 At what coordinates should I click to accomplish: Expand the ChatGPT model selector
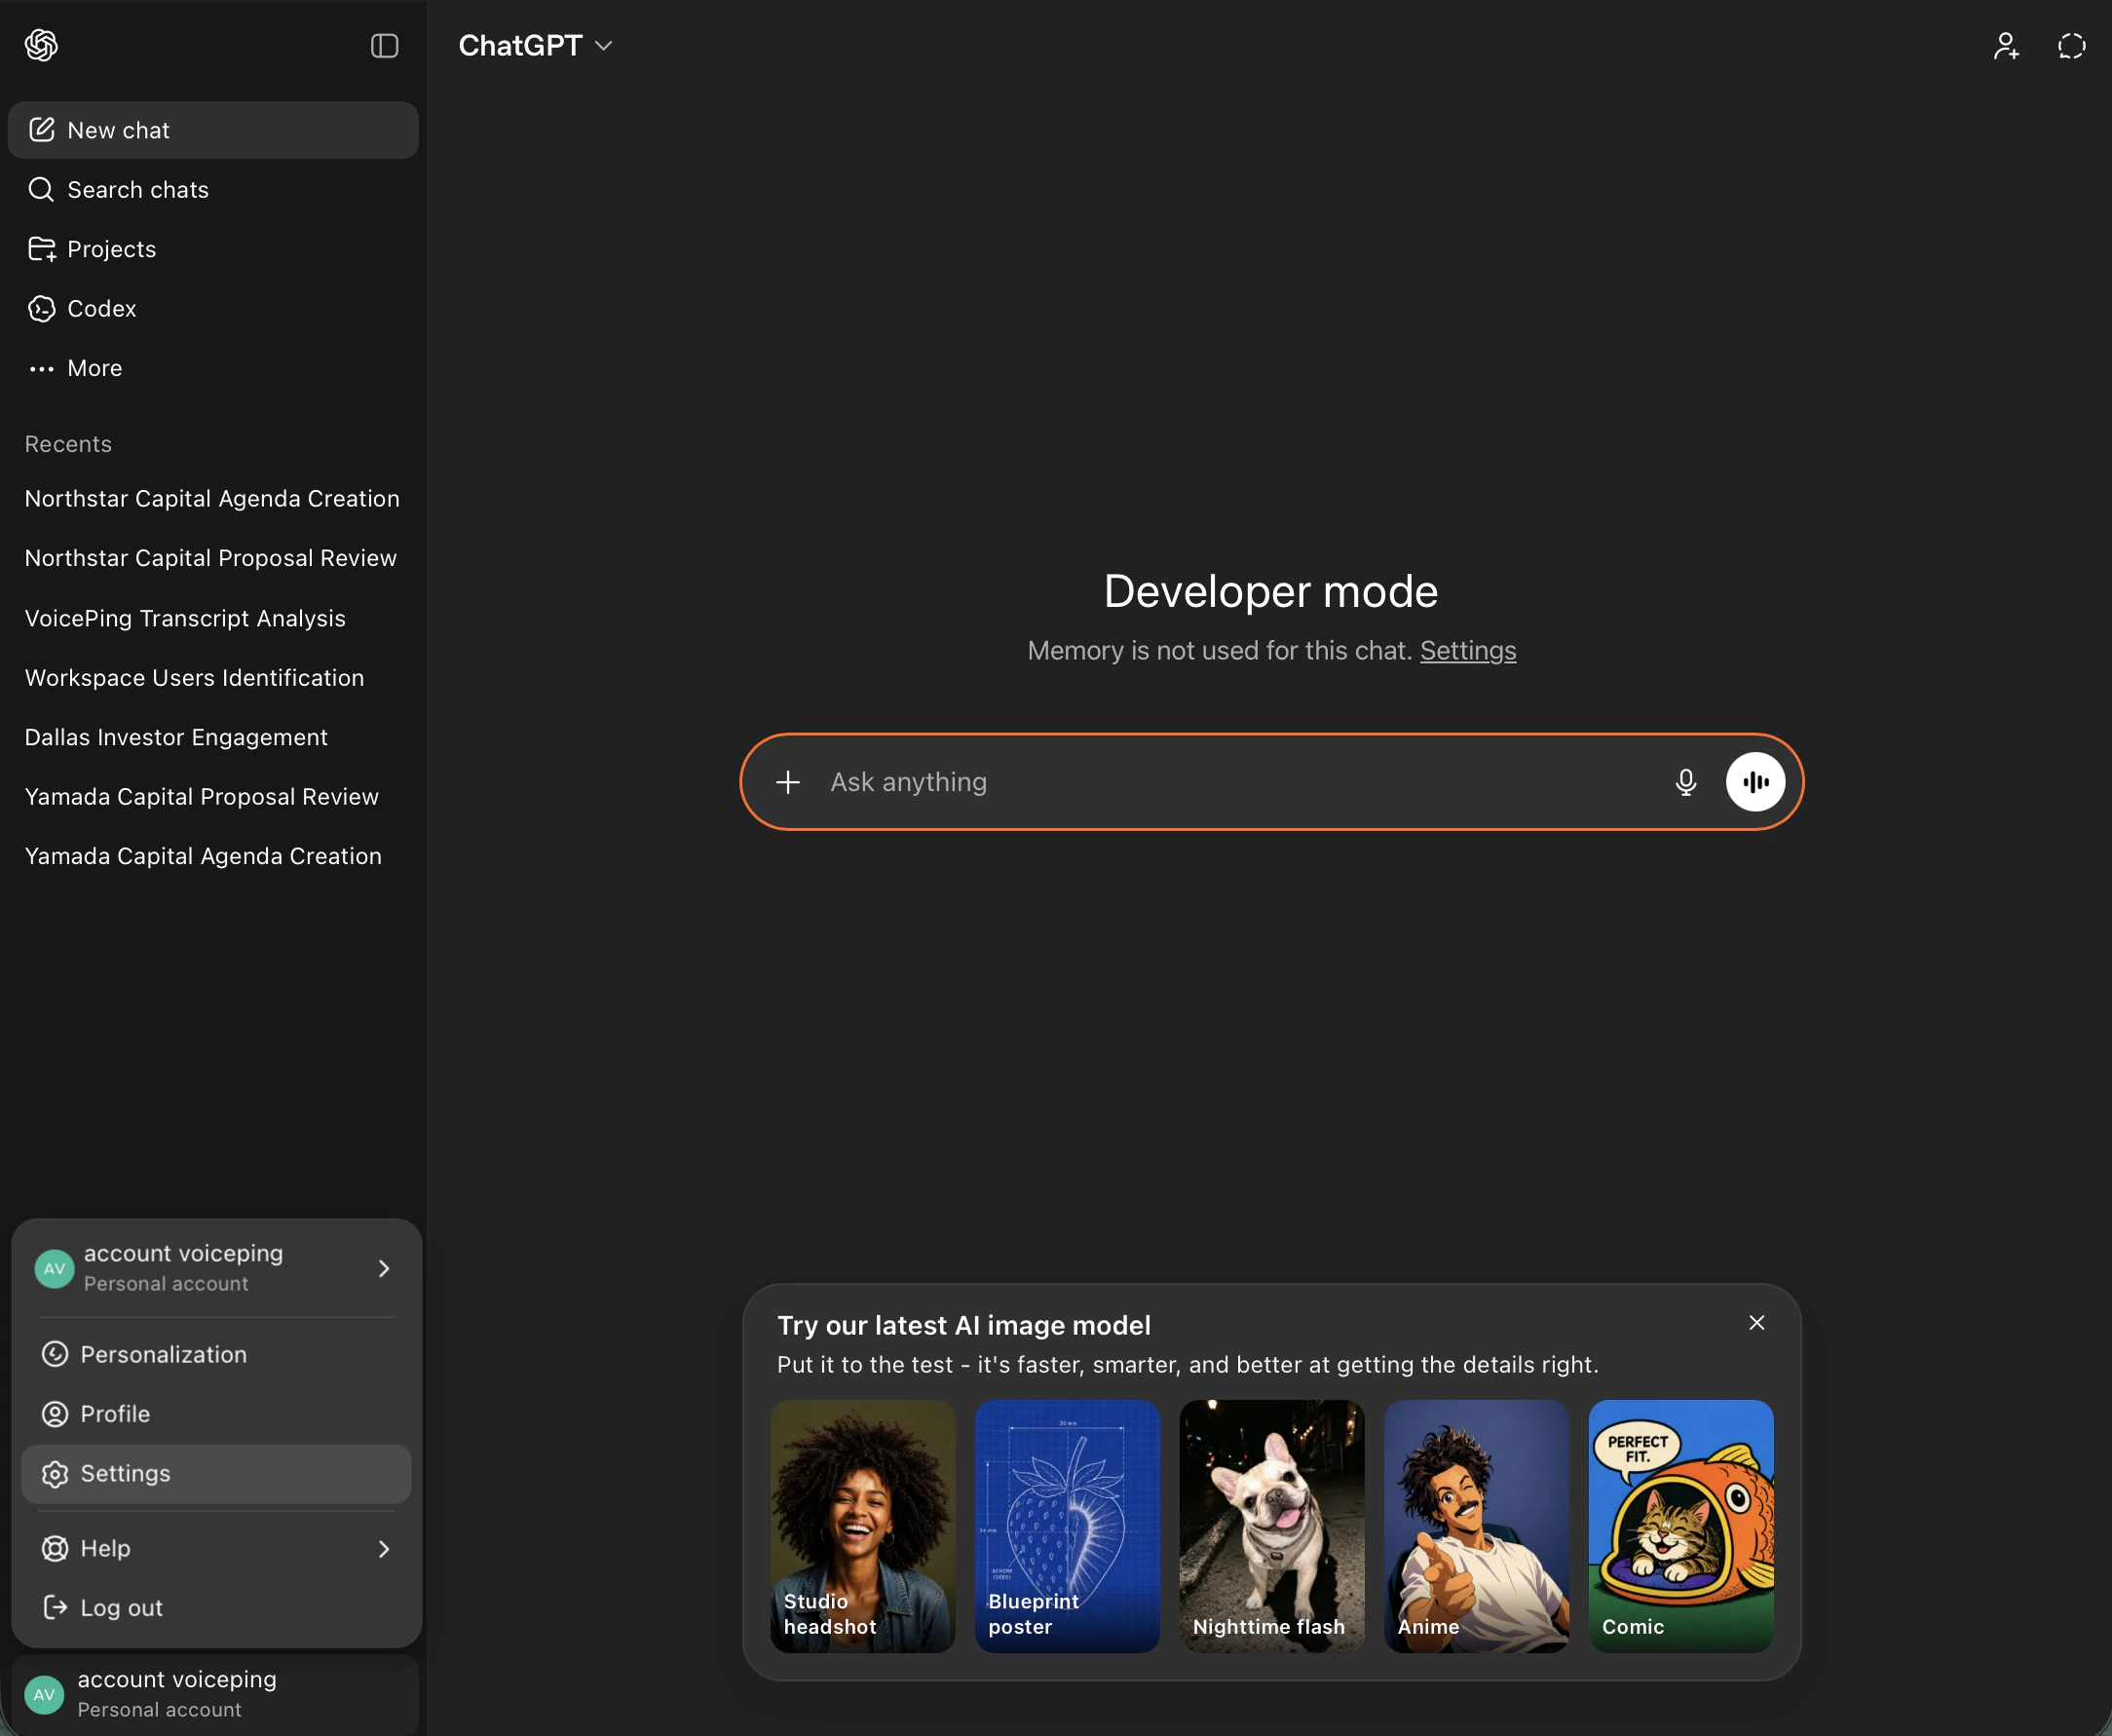click(x=536, y=45)
